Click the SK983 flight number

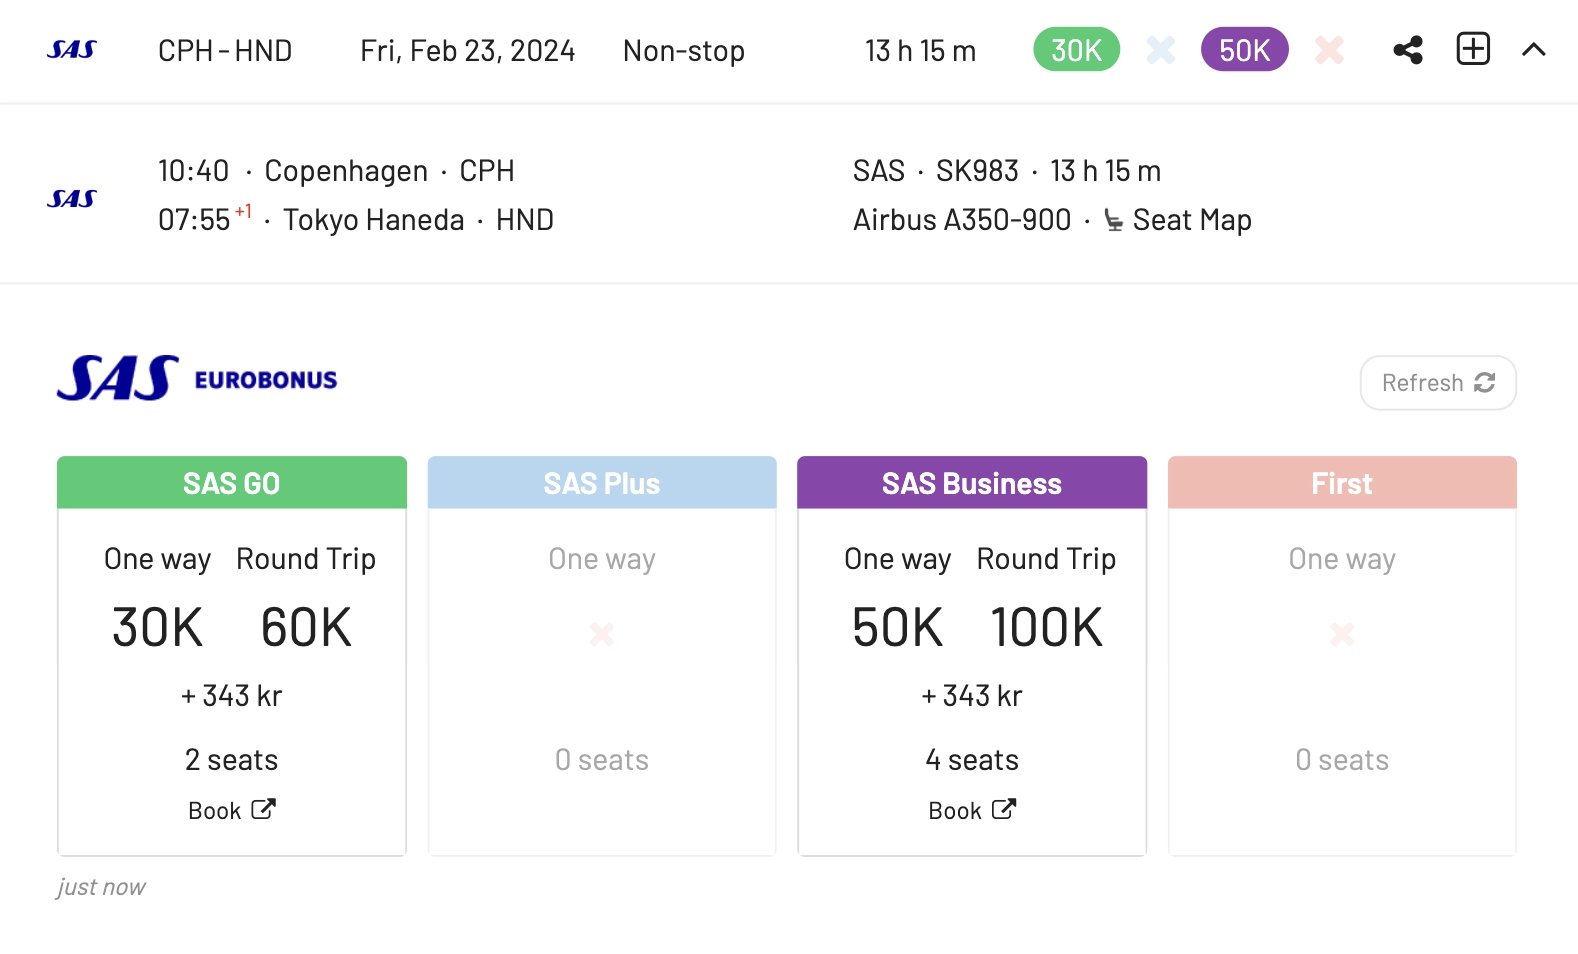pyautogui.click(x=977, y=171)
